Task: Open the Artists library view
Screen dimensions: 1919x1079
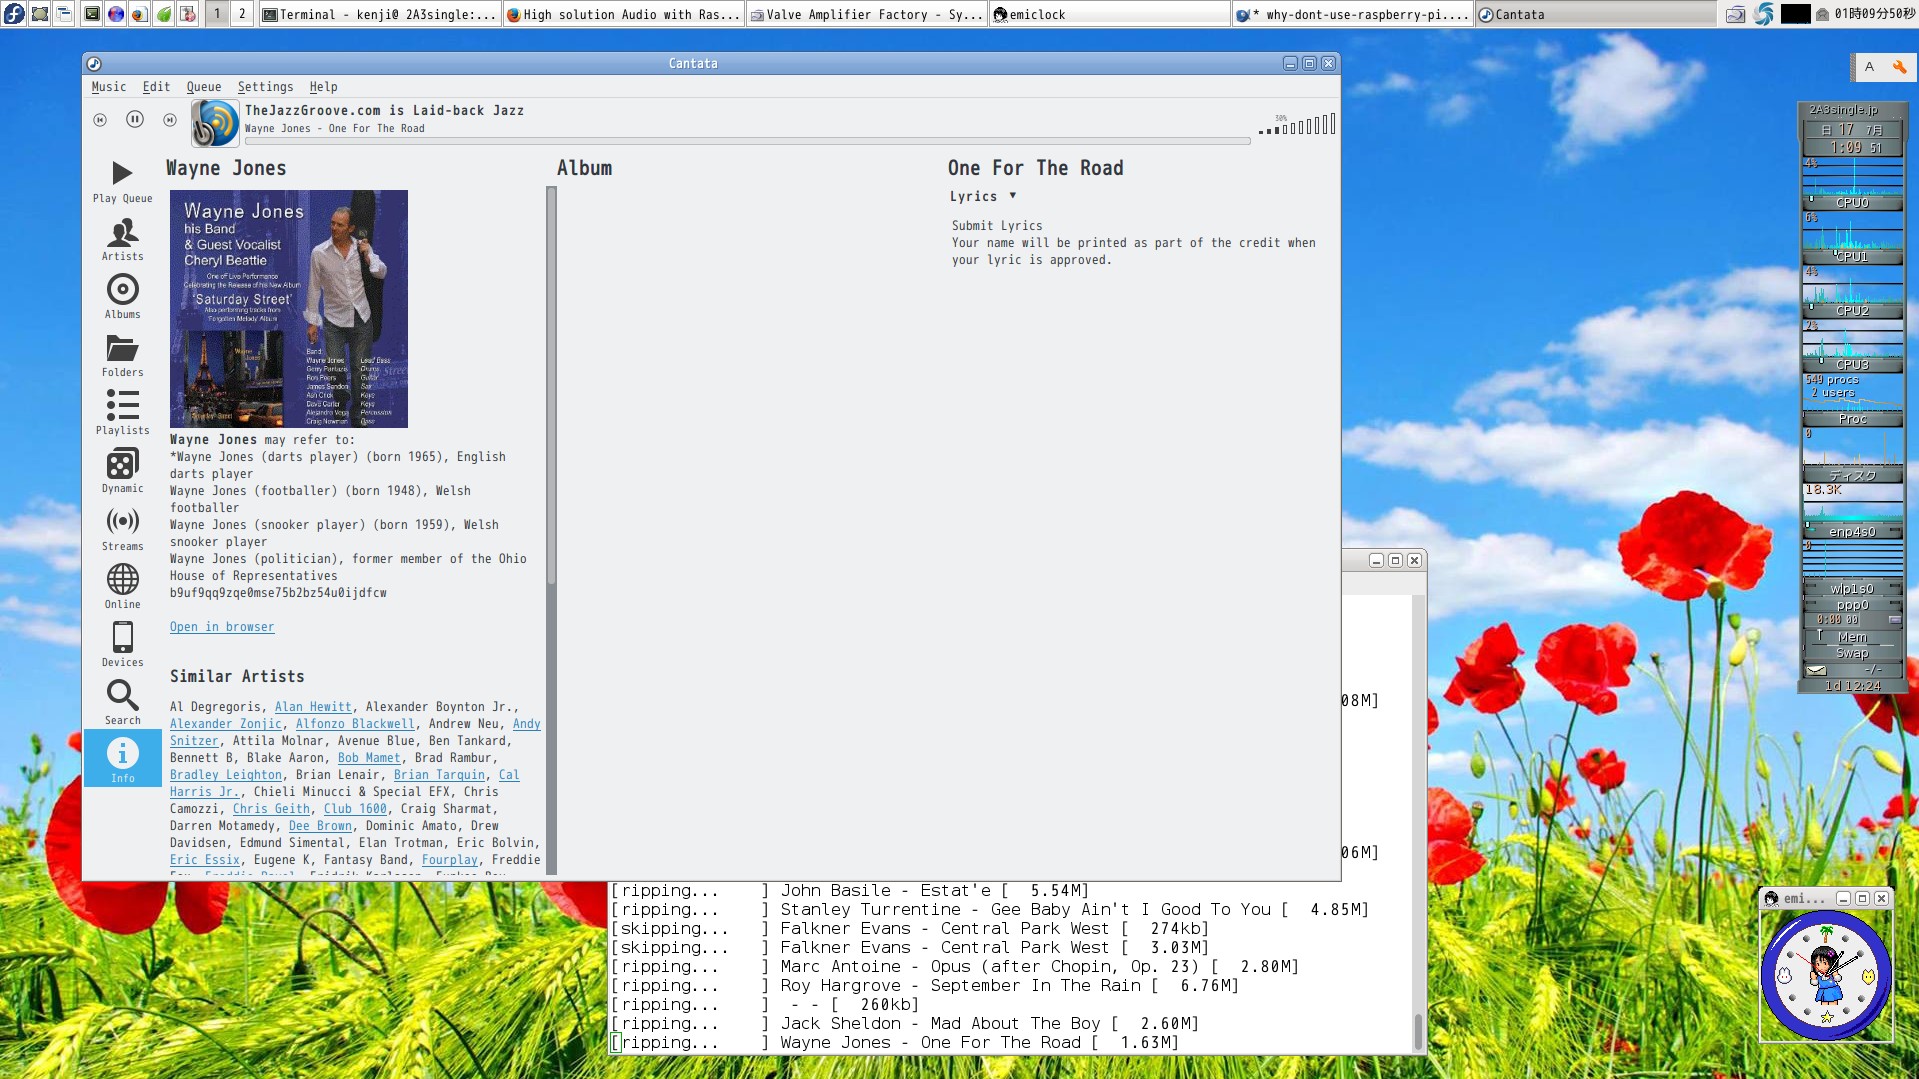Action: click(x=122, y=239)
